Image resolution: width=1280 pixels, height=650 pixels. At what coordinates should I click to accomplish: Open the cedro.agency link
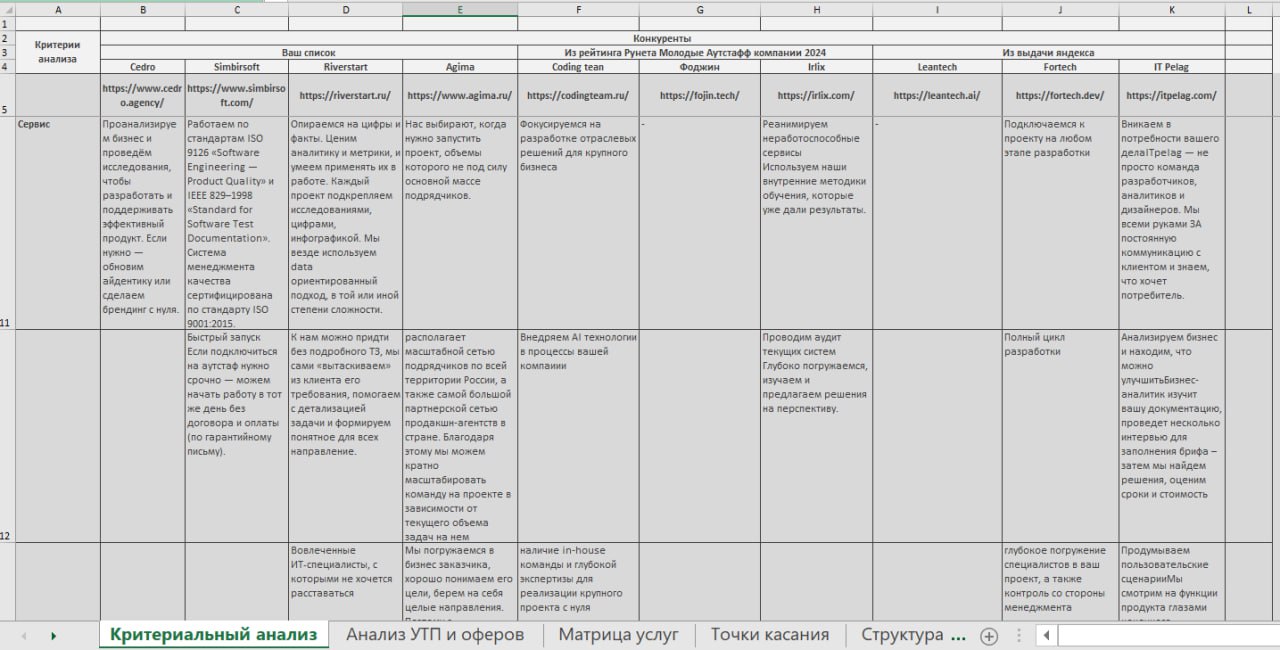pyautogui.click(x=142, y=95)
